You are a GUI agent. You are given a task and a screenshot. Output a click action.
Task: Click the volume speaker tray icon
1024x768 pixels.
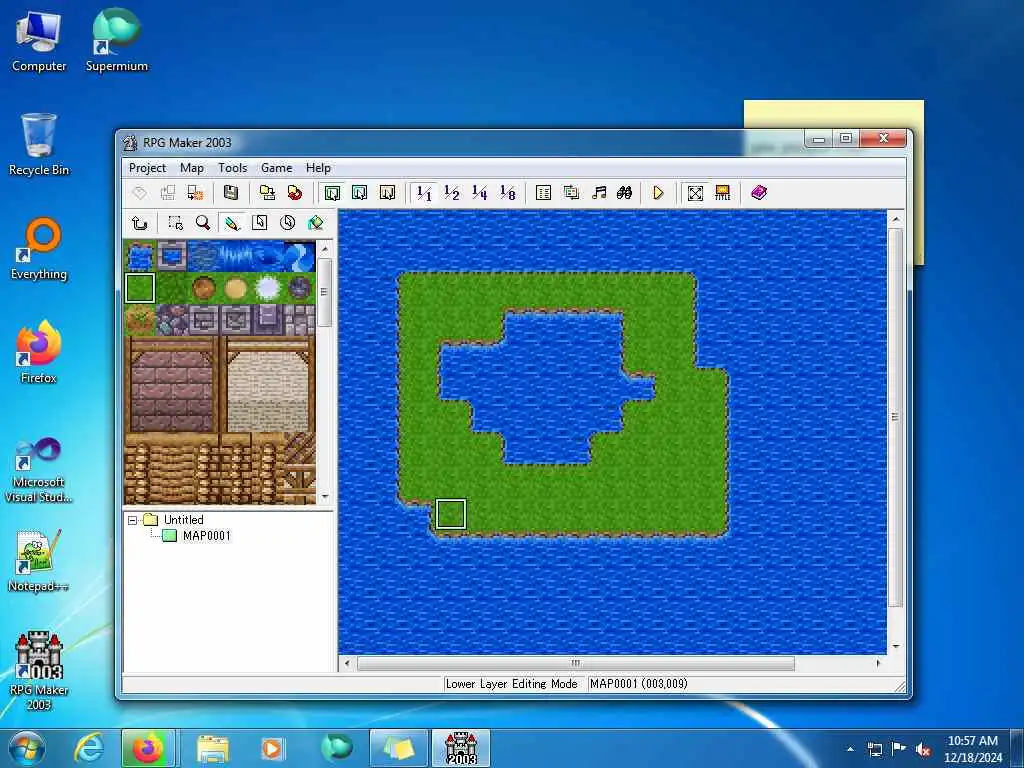[x=923, y=750]
